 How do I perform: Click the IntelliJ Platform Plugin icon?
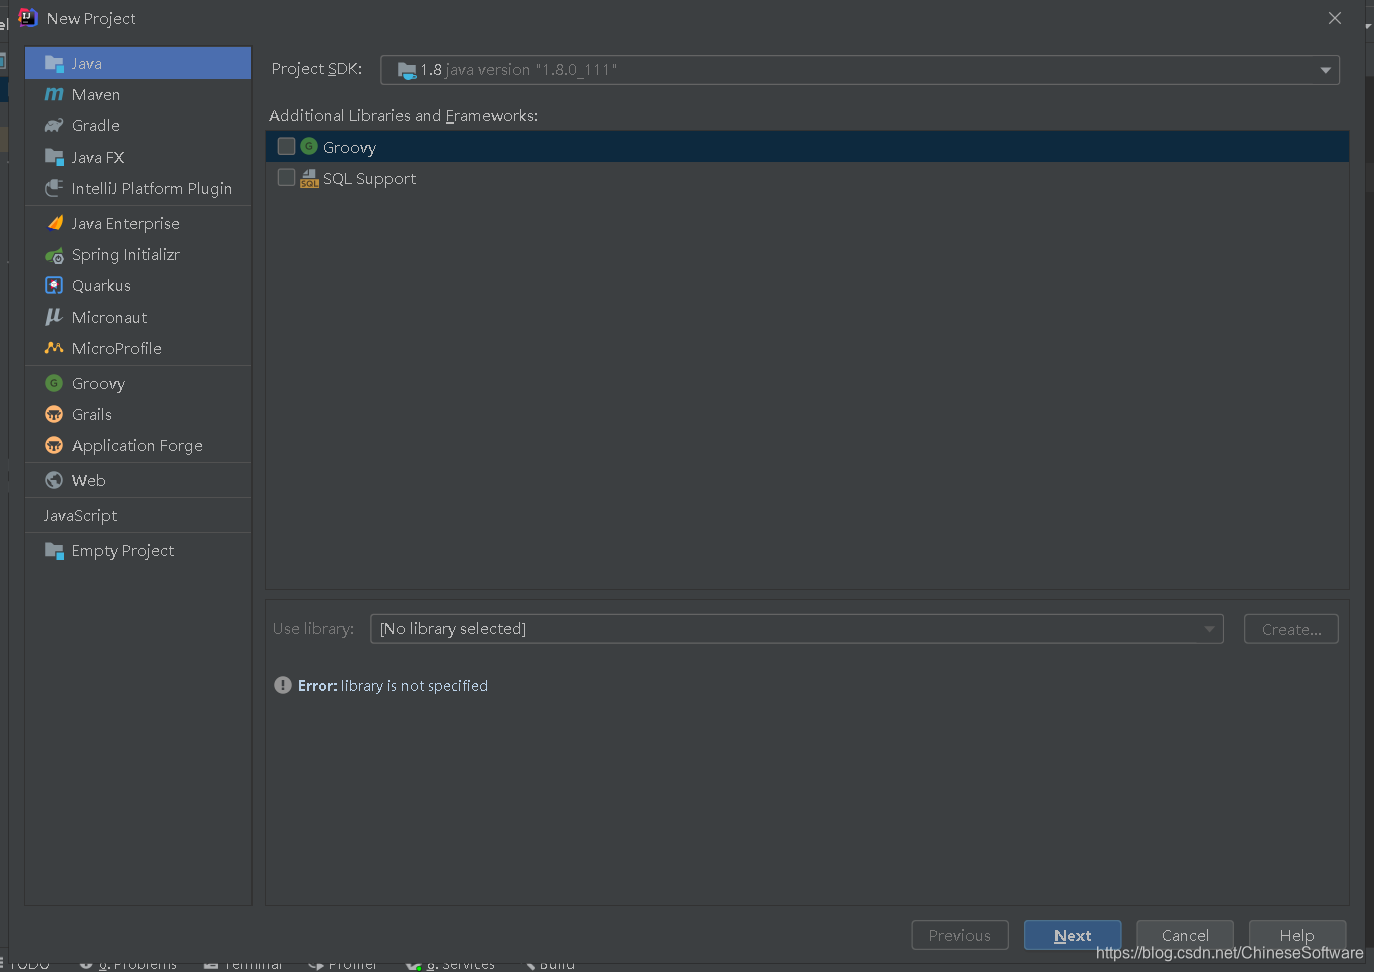(54, 188)
